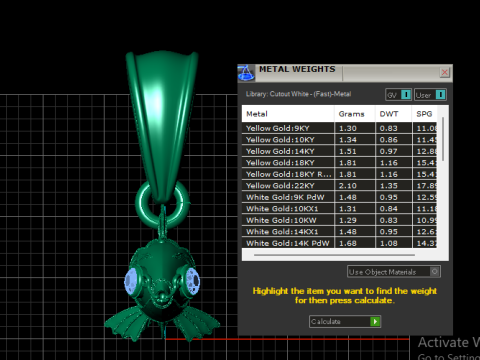
Task: Click the 1.68 grams value for 14K PdW
Action: pyautogui.click(x=348, y=243)
